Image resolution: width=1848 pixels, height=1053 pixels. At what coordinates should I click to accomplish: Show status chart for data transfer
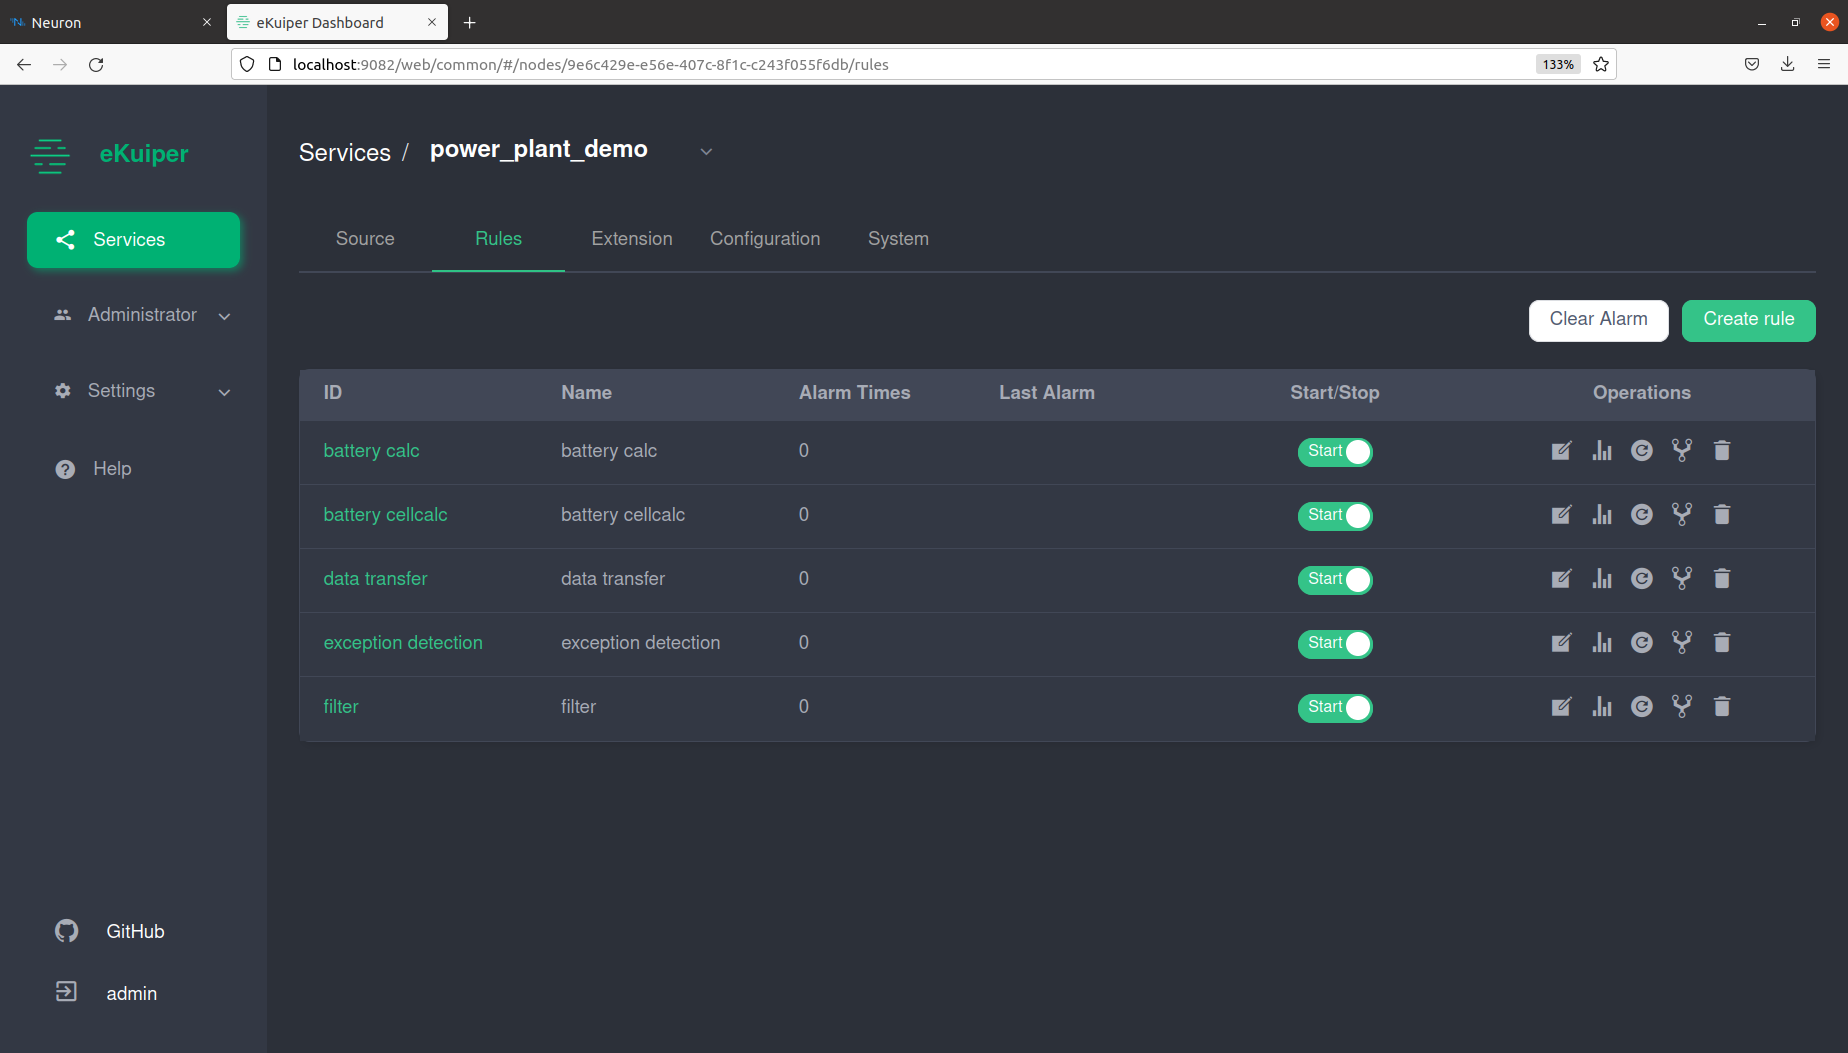(1602, 579)
